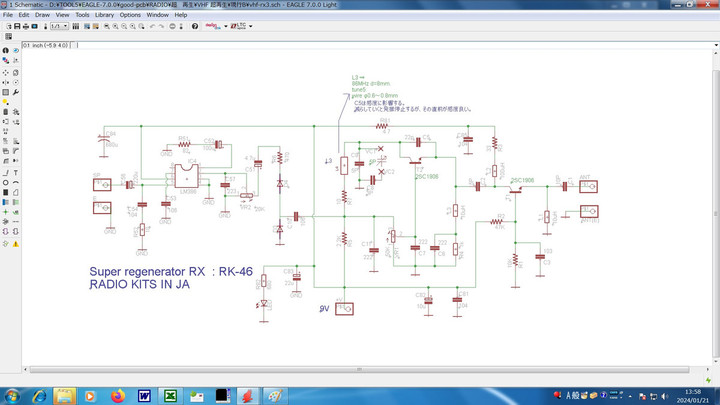Expand the Design Link dropdown arrow

[224, 26]
